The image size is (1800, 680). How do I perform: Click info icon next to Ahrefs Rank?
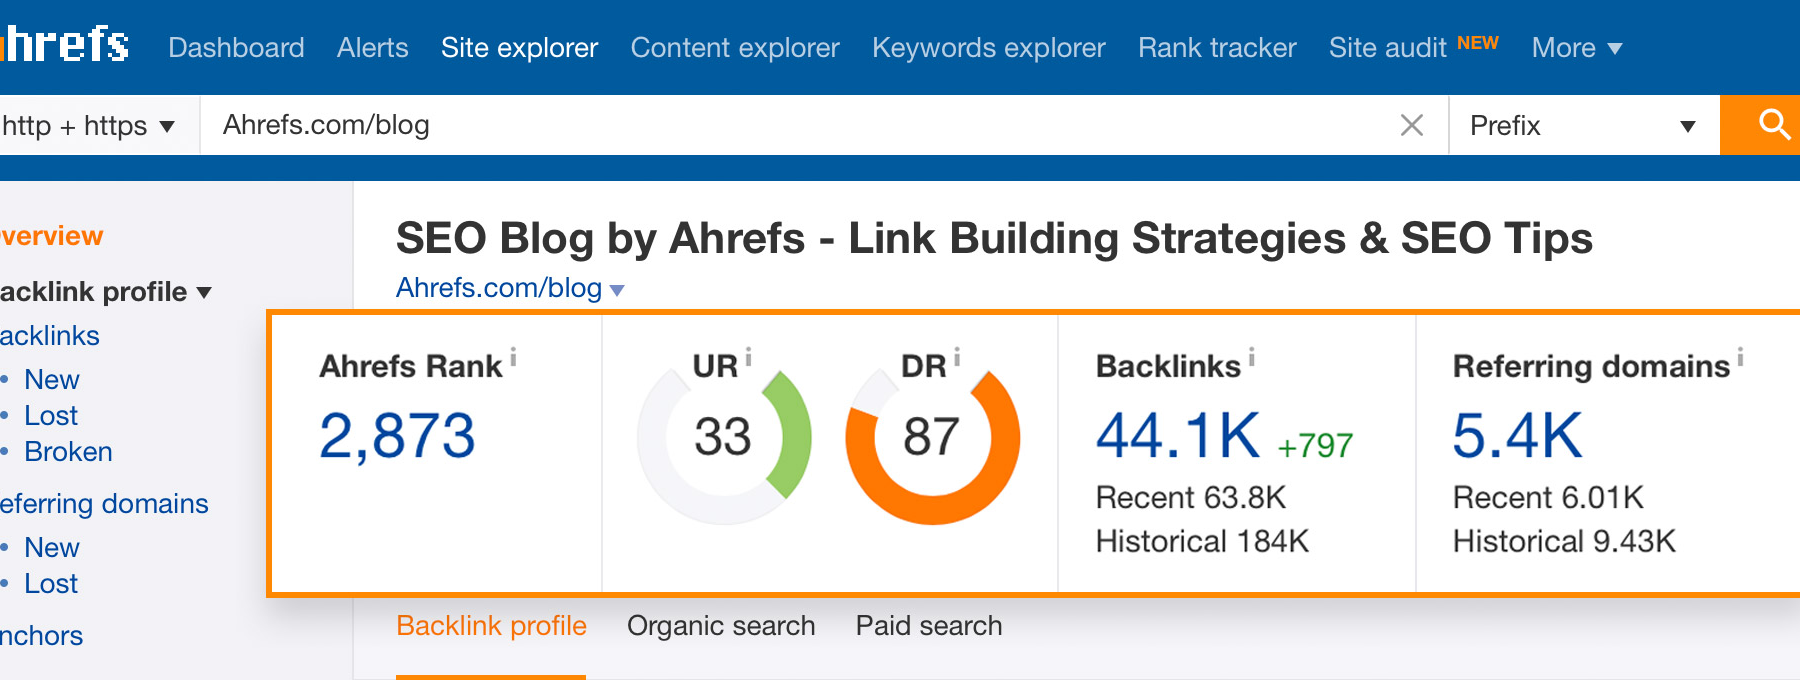(514, 356)
